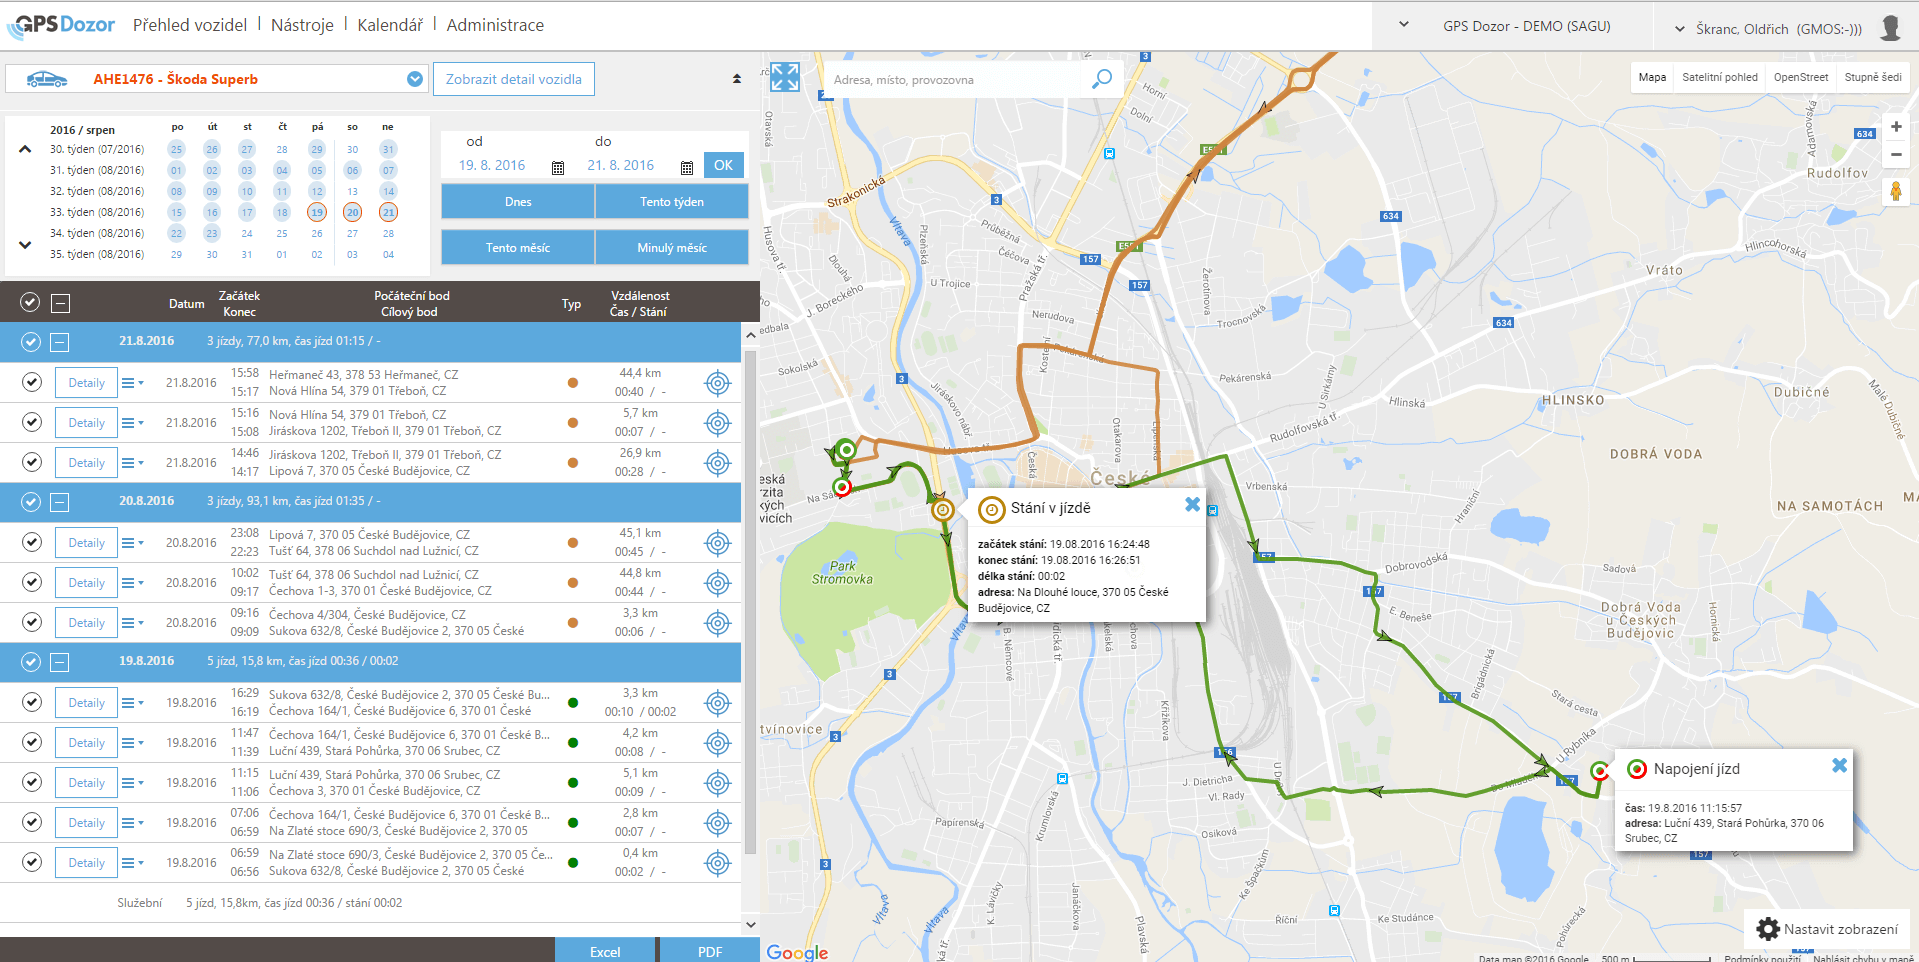The height and width of the screenshot is (962, 1919).
Task: Click the Zobrazit detail vozidla button
Action: point(513,79)
